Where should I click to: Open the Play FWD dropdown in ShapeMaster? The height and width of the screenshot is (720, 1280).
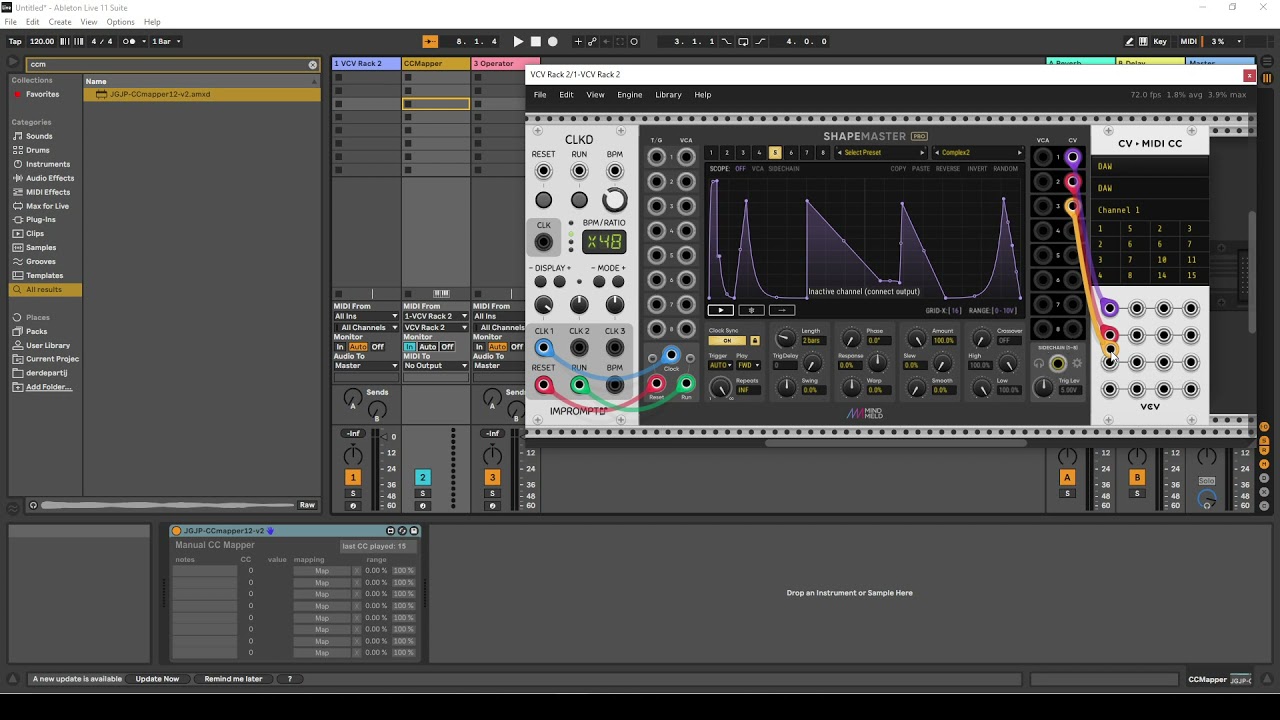[x=748, y=365]
